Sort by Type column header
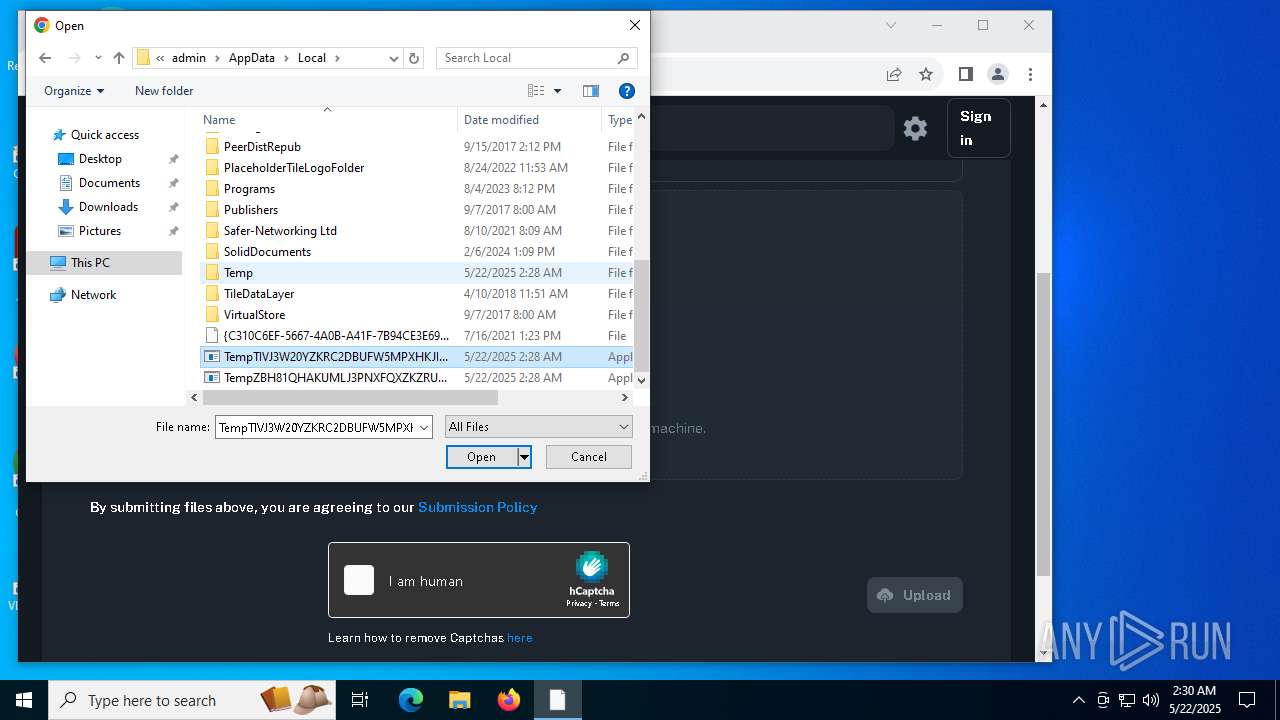The width and height of the screenshot is (1280, 720). (x=620, y=120)
